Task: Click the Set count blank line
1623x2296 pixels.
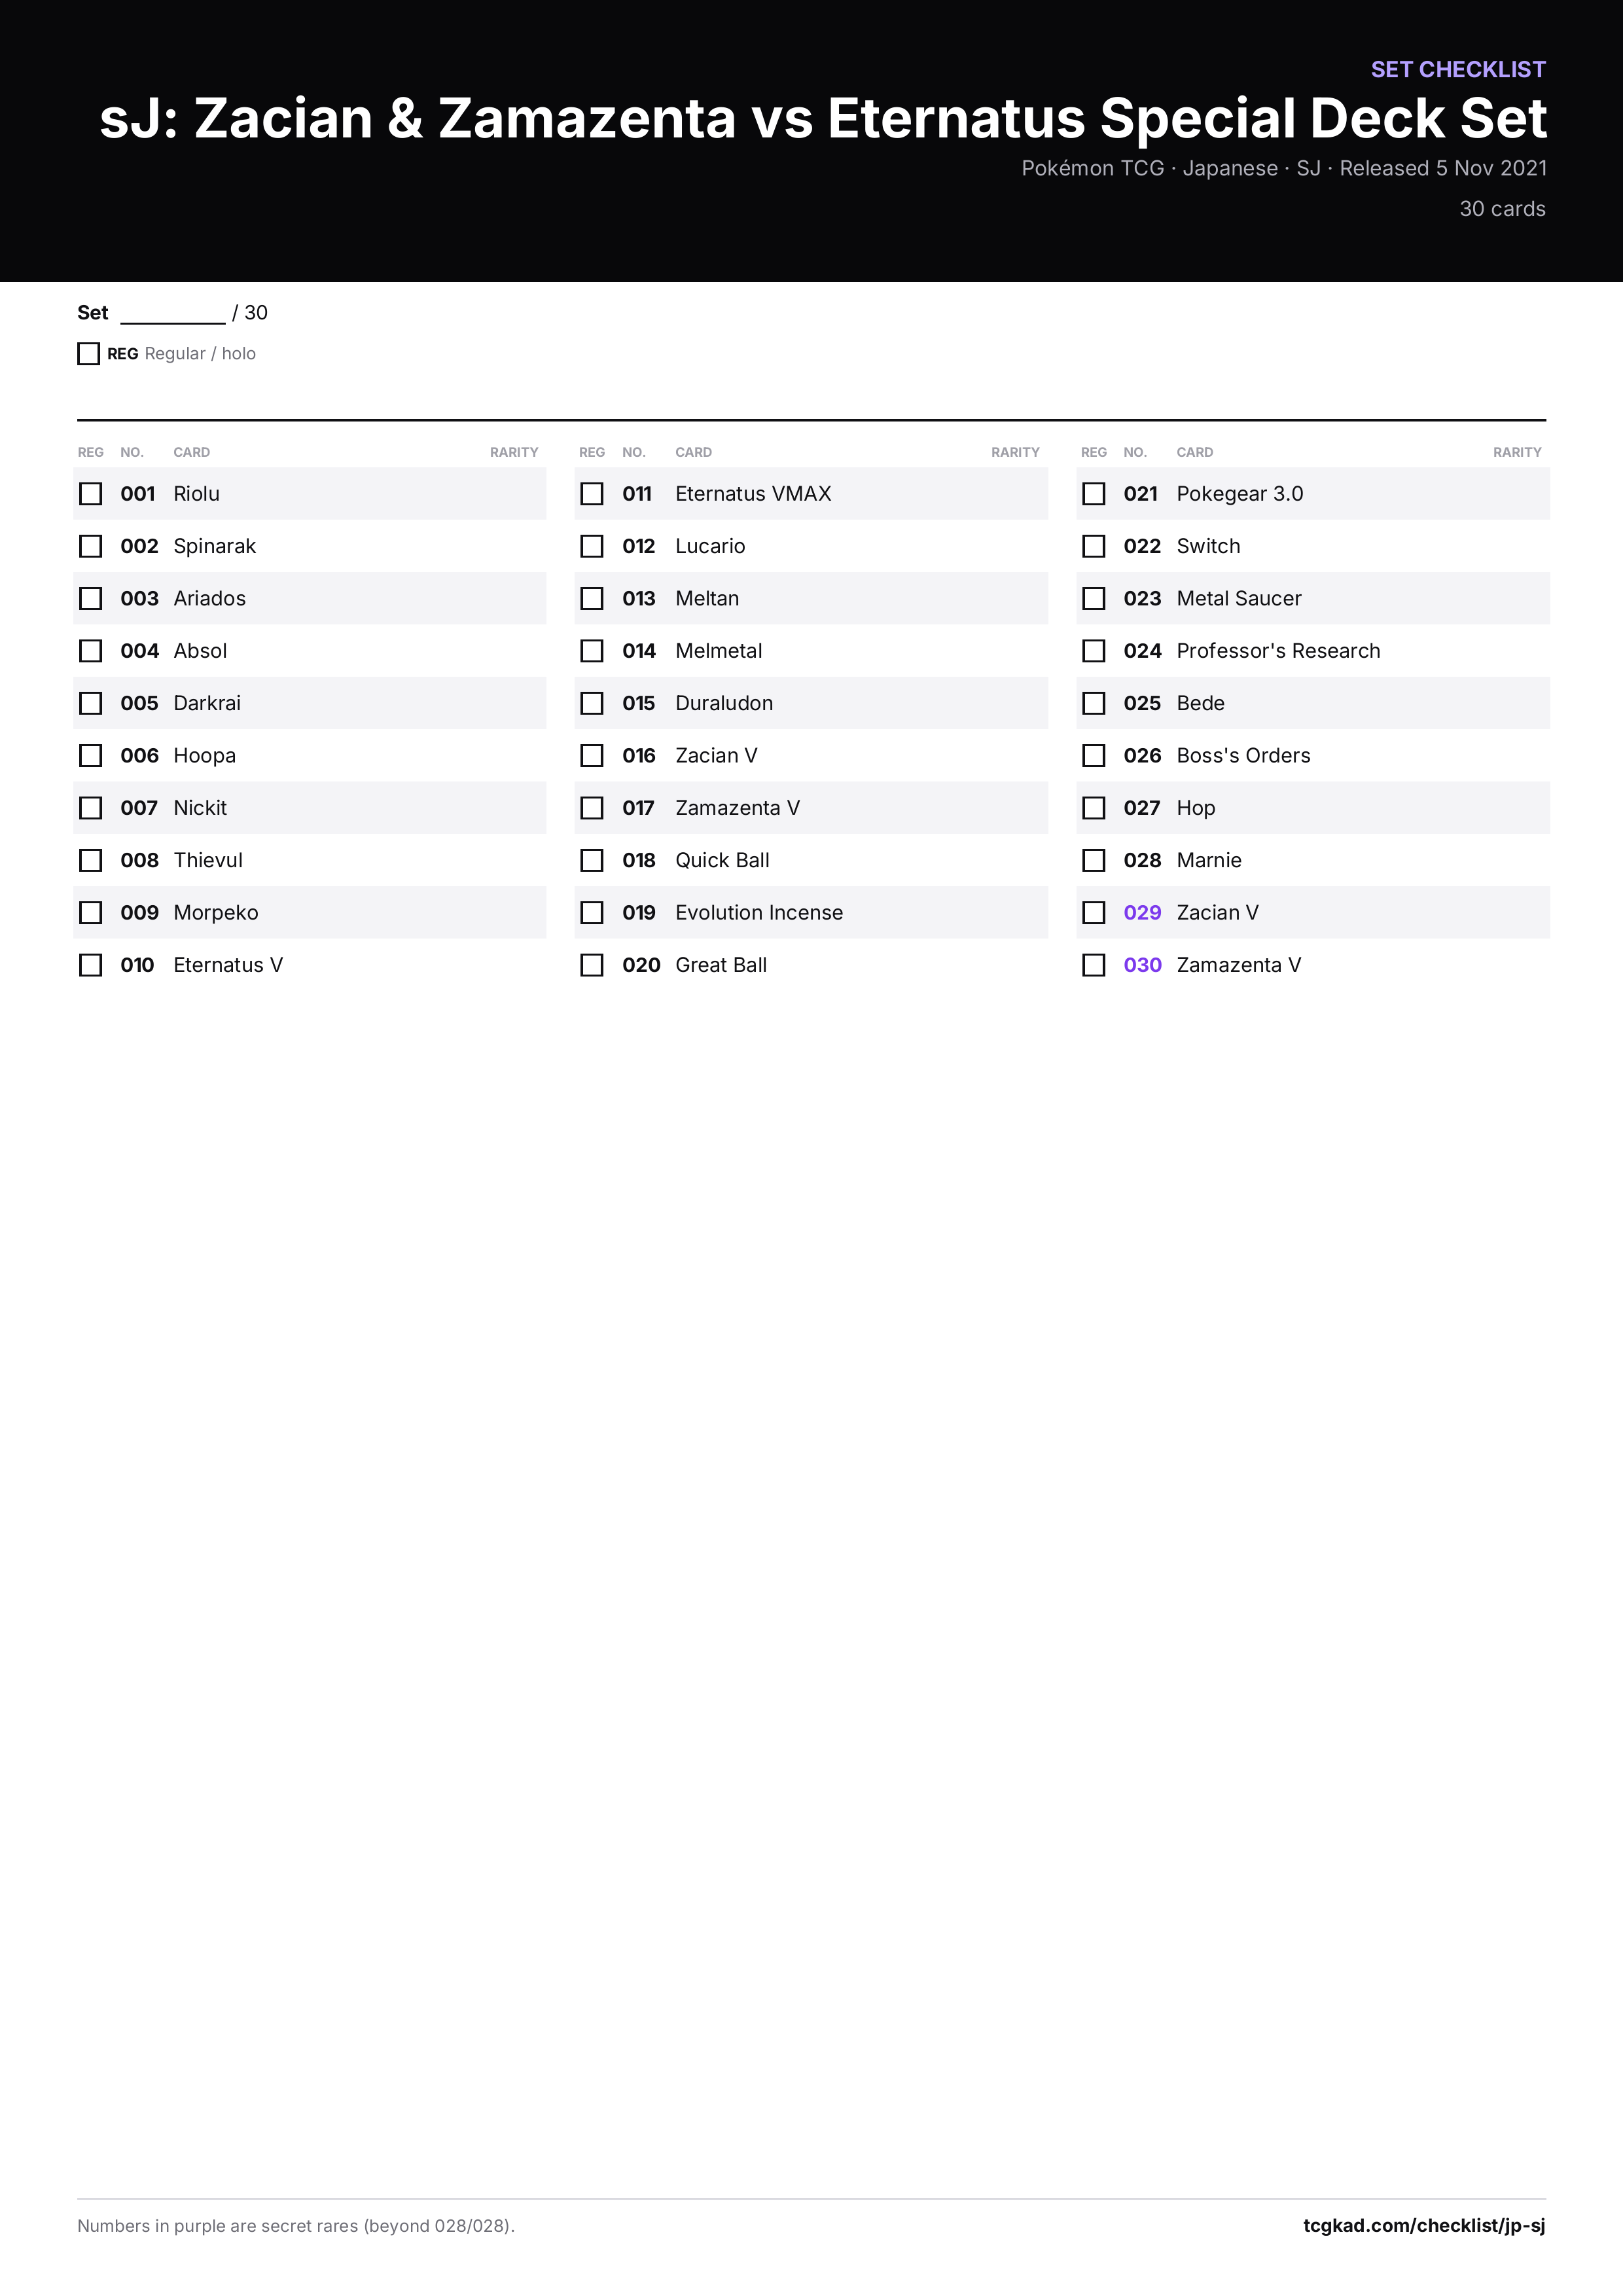Action: point(173,314)
